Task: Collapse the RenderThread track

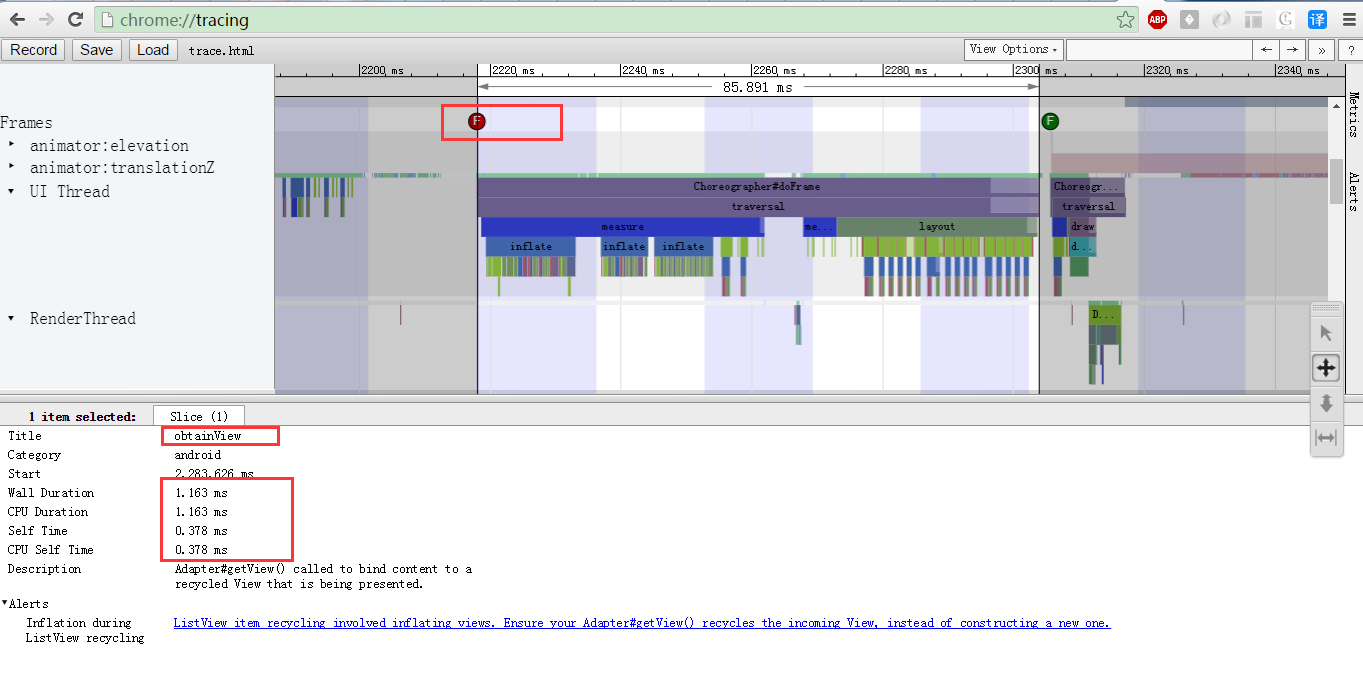Action: coord(12,318)
